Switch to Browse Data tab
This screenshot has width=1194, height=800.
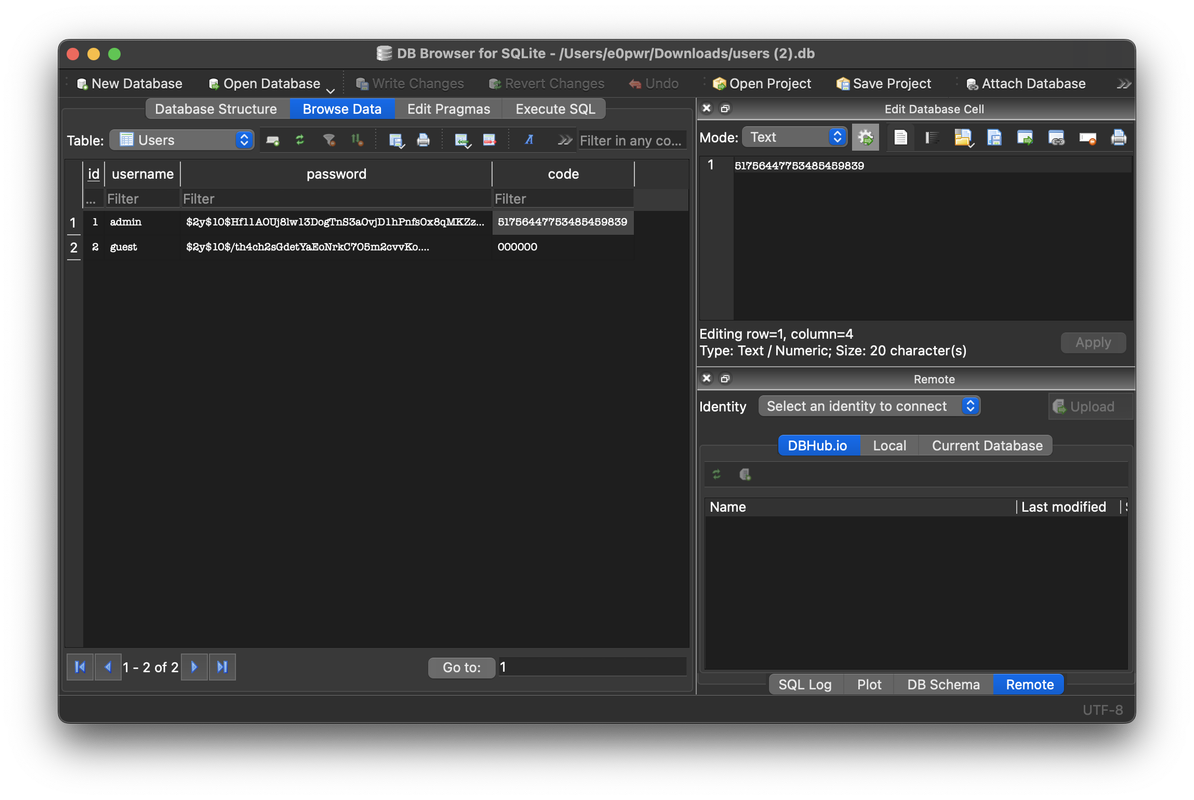coord(342,109)
